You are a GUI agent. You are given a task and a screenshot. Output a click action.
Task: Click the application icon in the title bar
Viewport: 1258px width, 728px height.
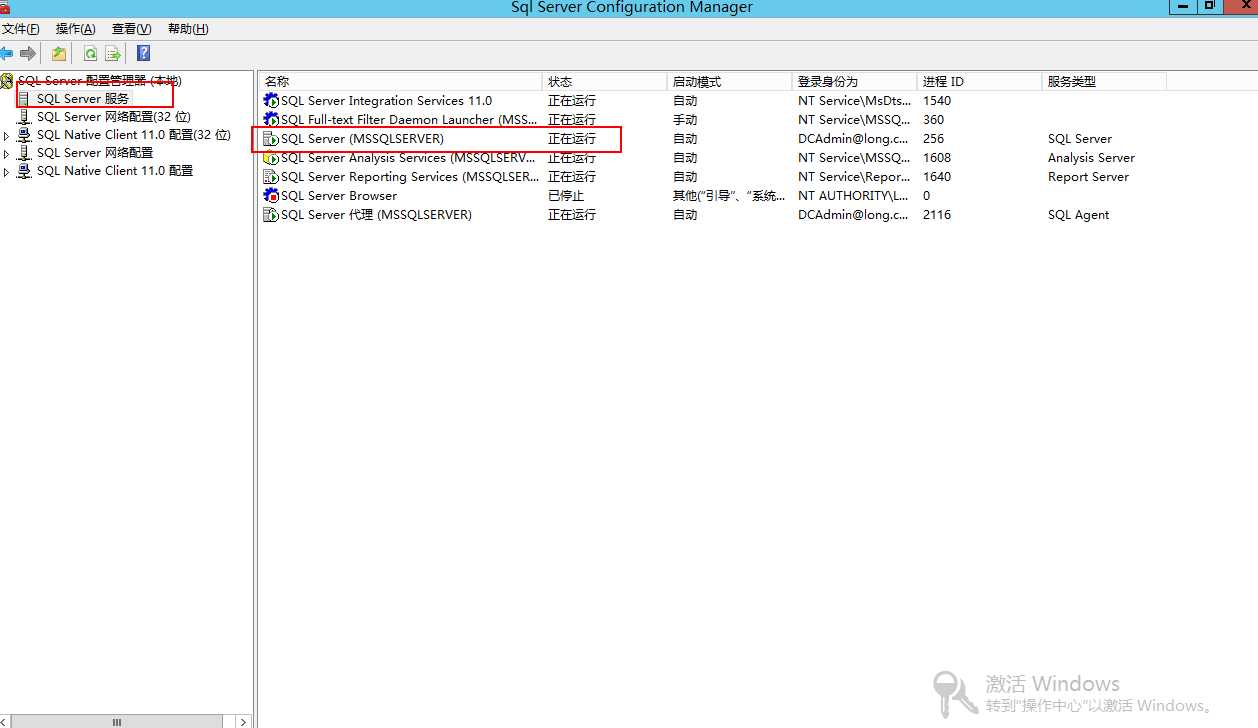pos(5,7)
